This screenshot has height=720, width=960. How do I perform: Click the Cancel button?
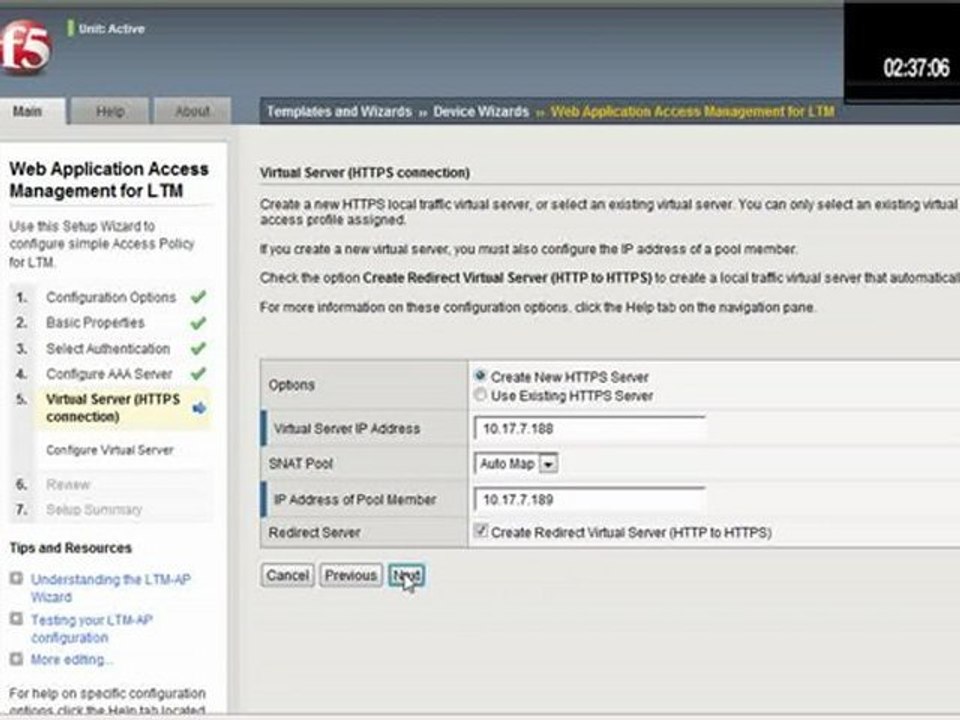(287, 576)
